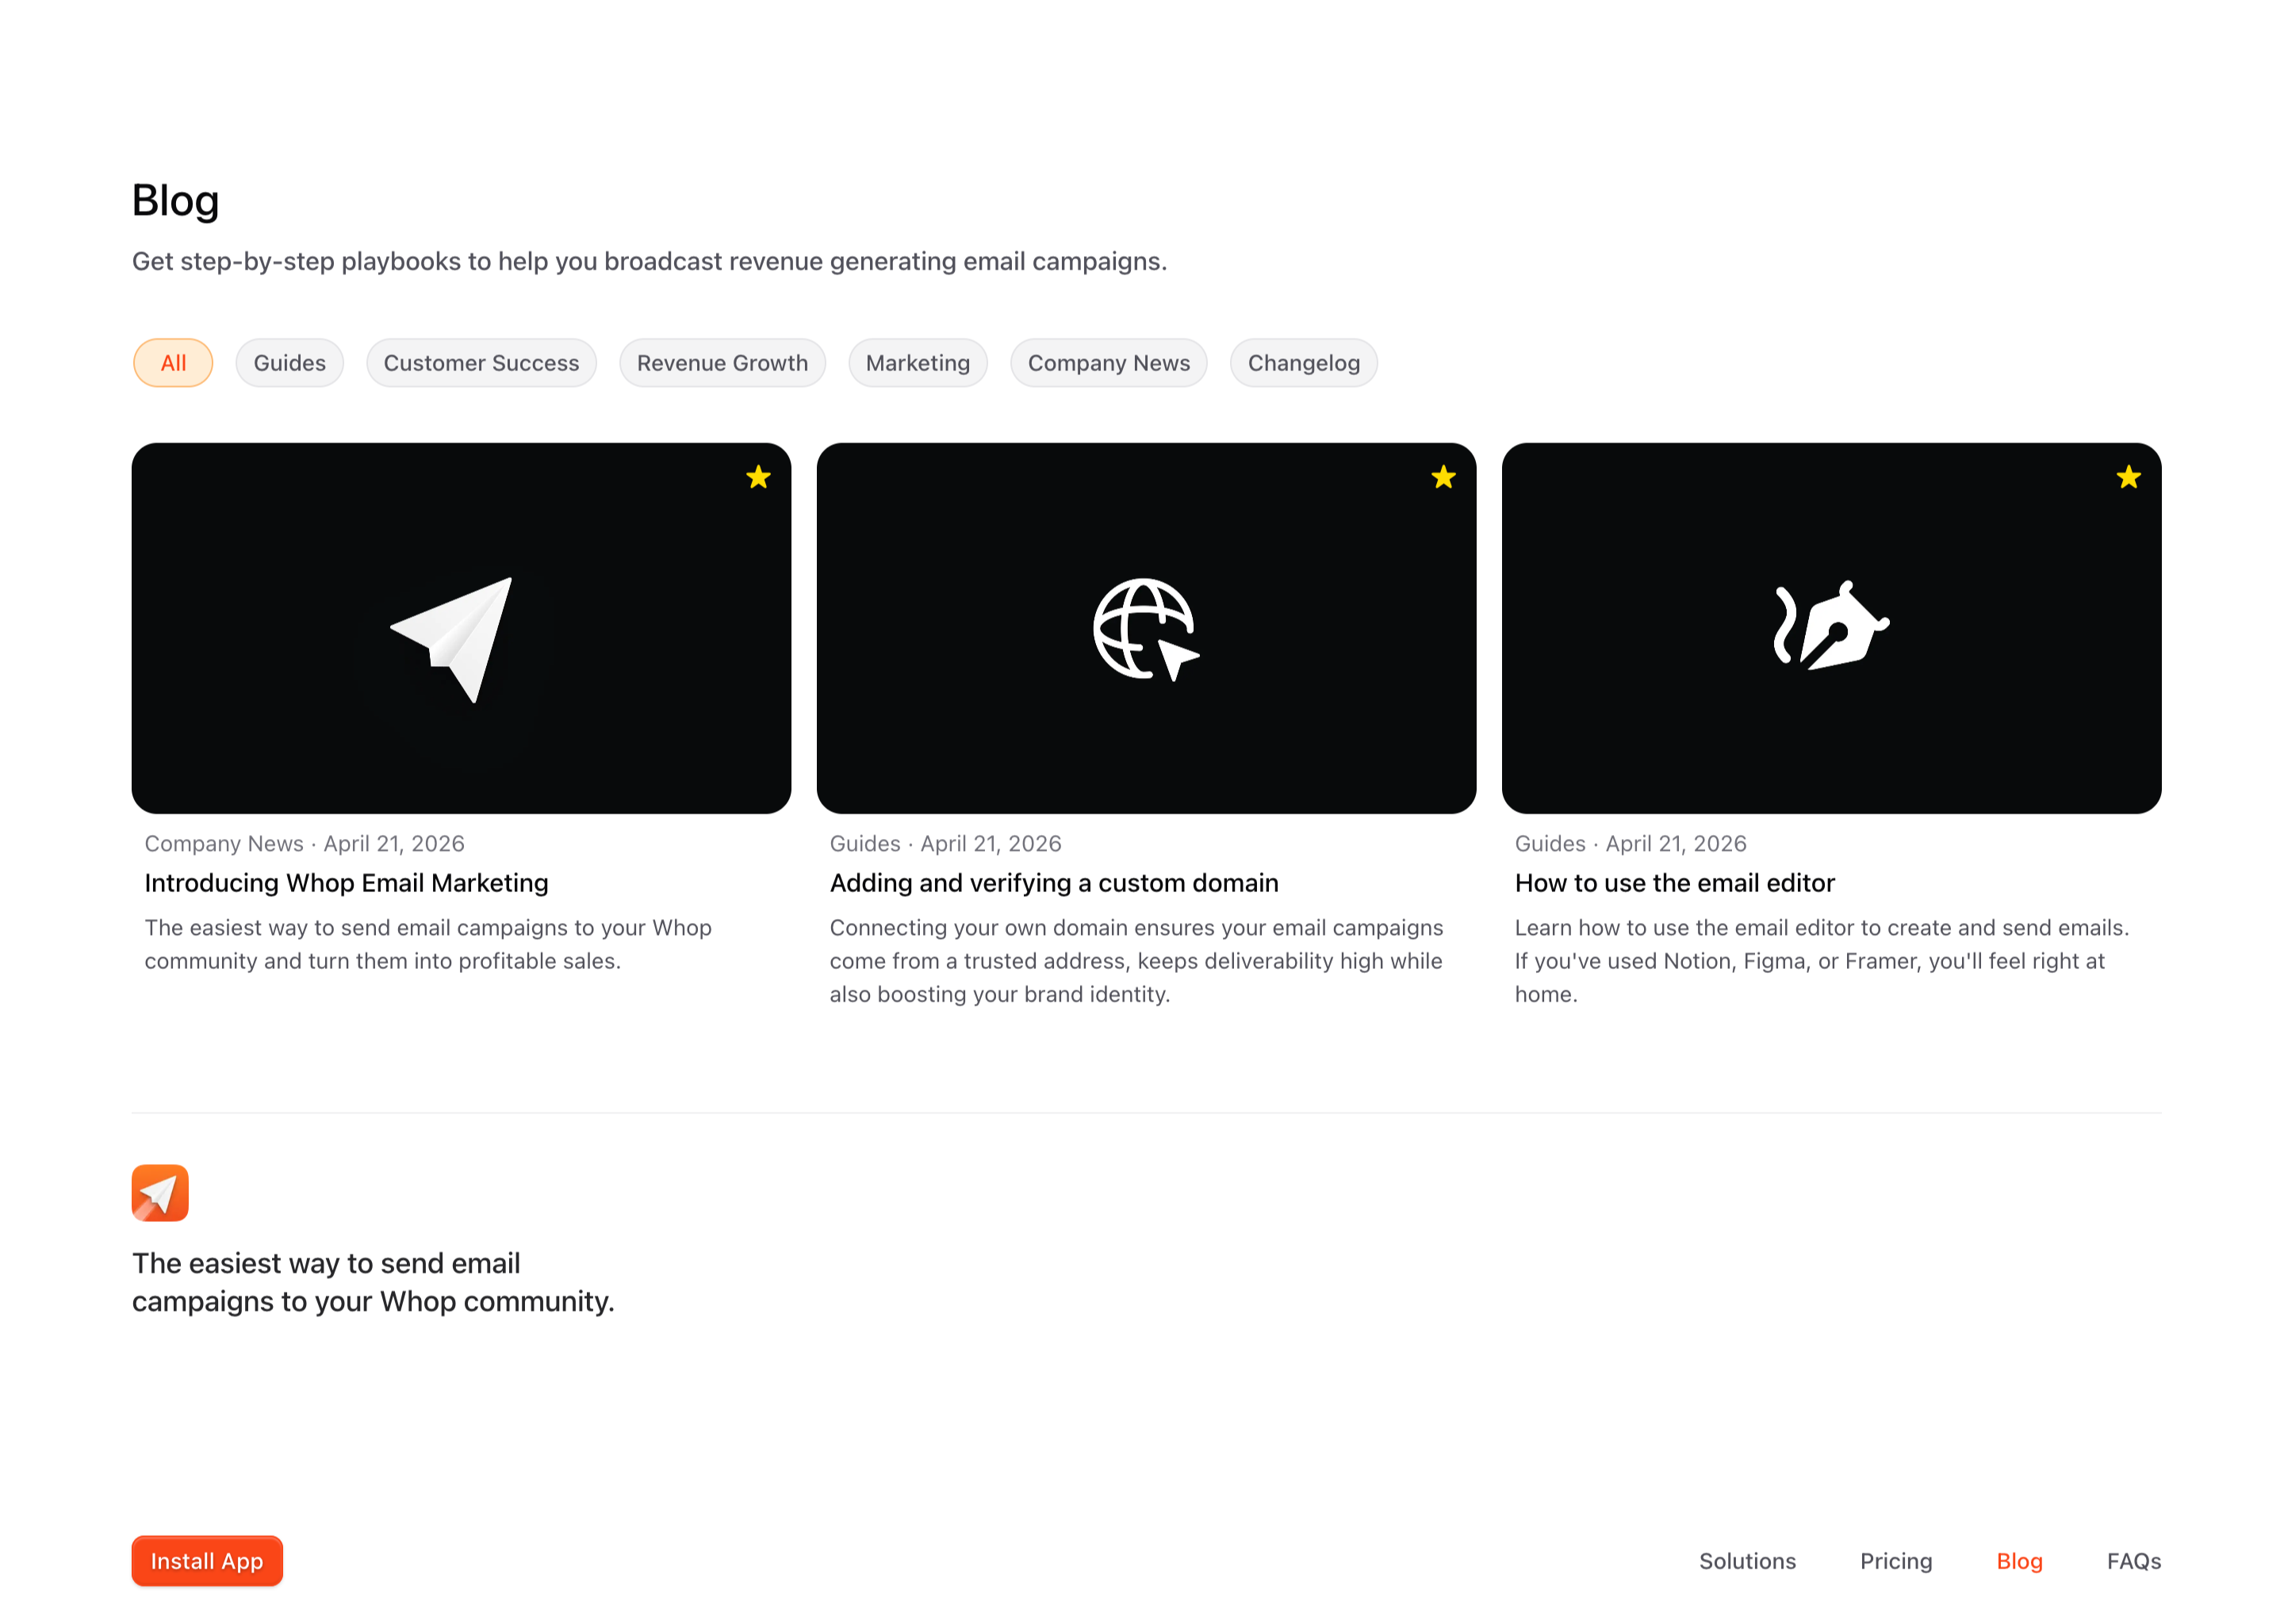Screen dimensions: 2284x1624
Task: Click the description starting 'Connecting your own domain'
Action: pos(1136,961)
